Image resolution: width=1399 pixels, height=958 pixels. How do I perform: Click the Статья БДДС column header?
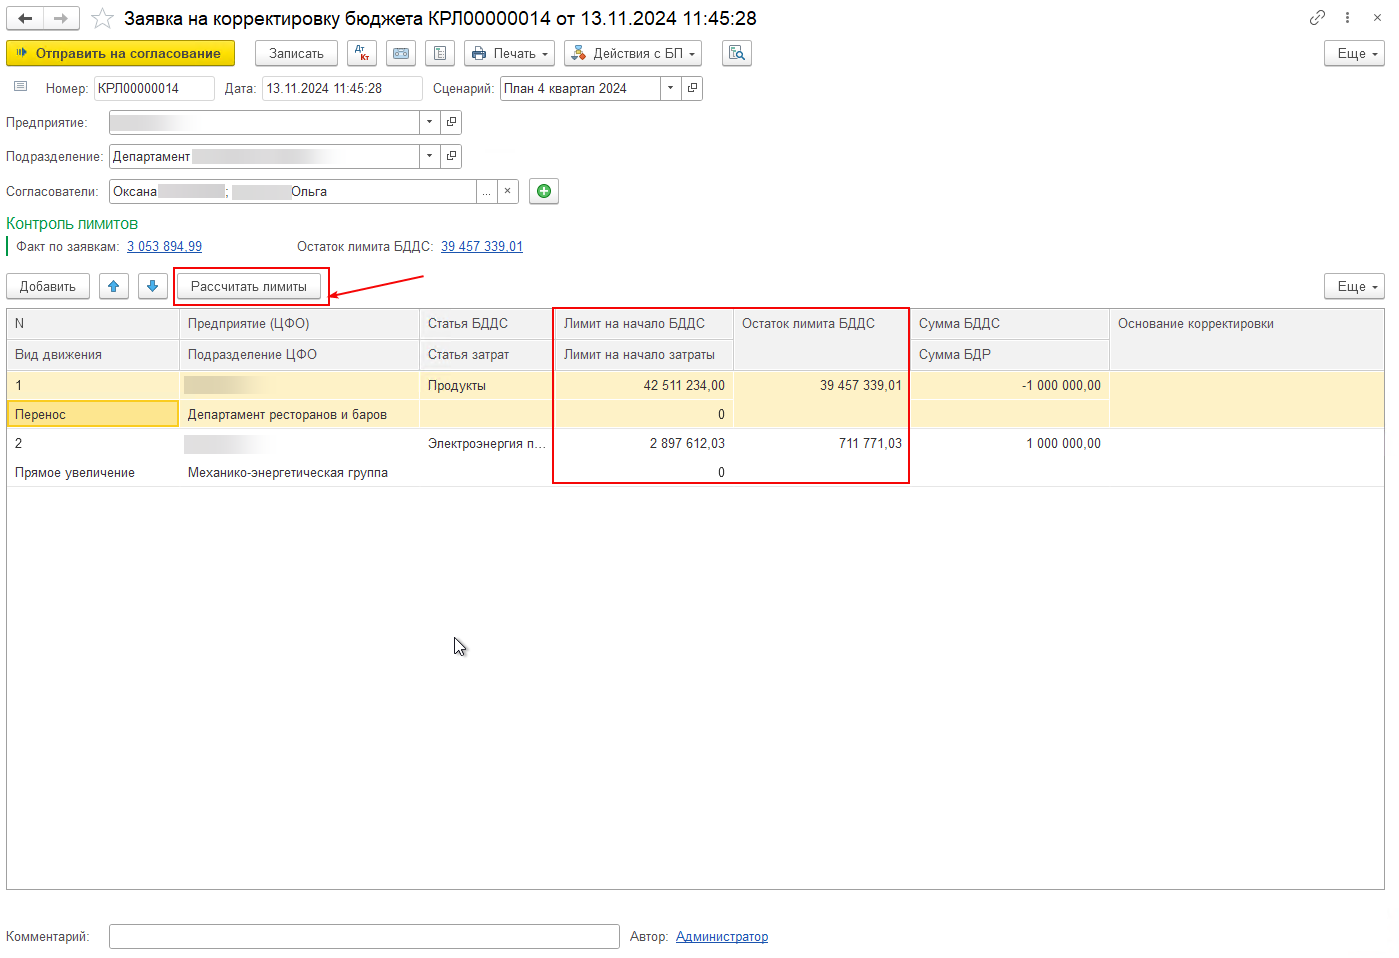[486, 323]
